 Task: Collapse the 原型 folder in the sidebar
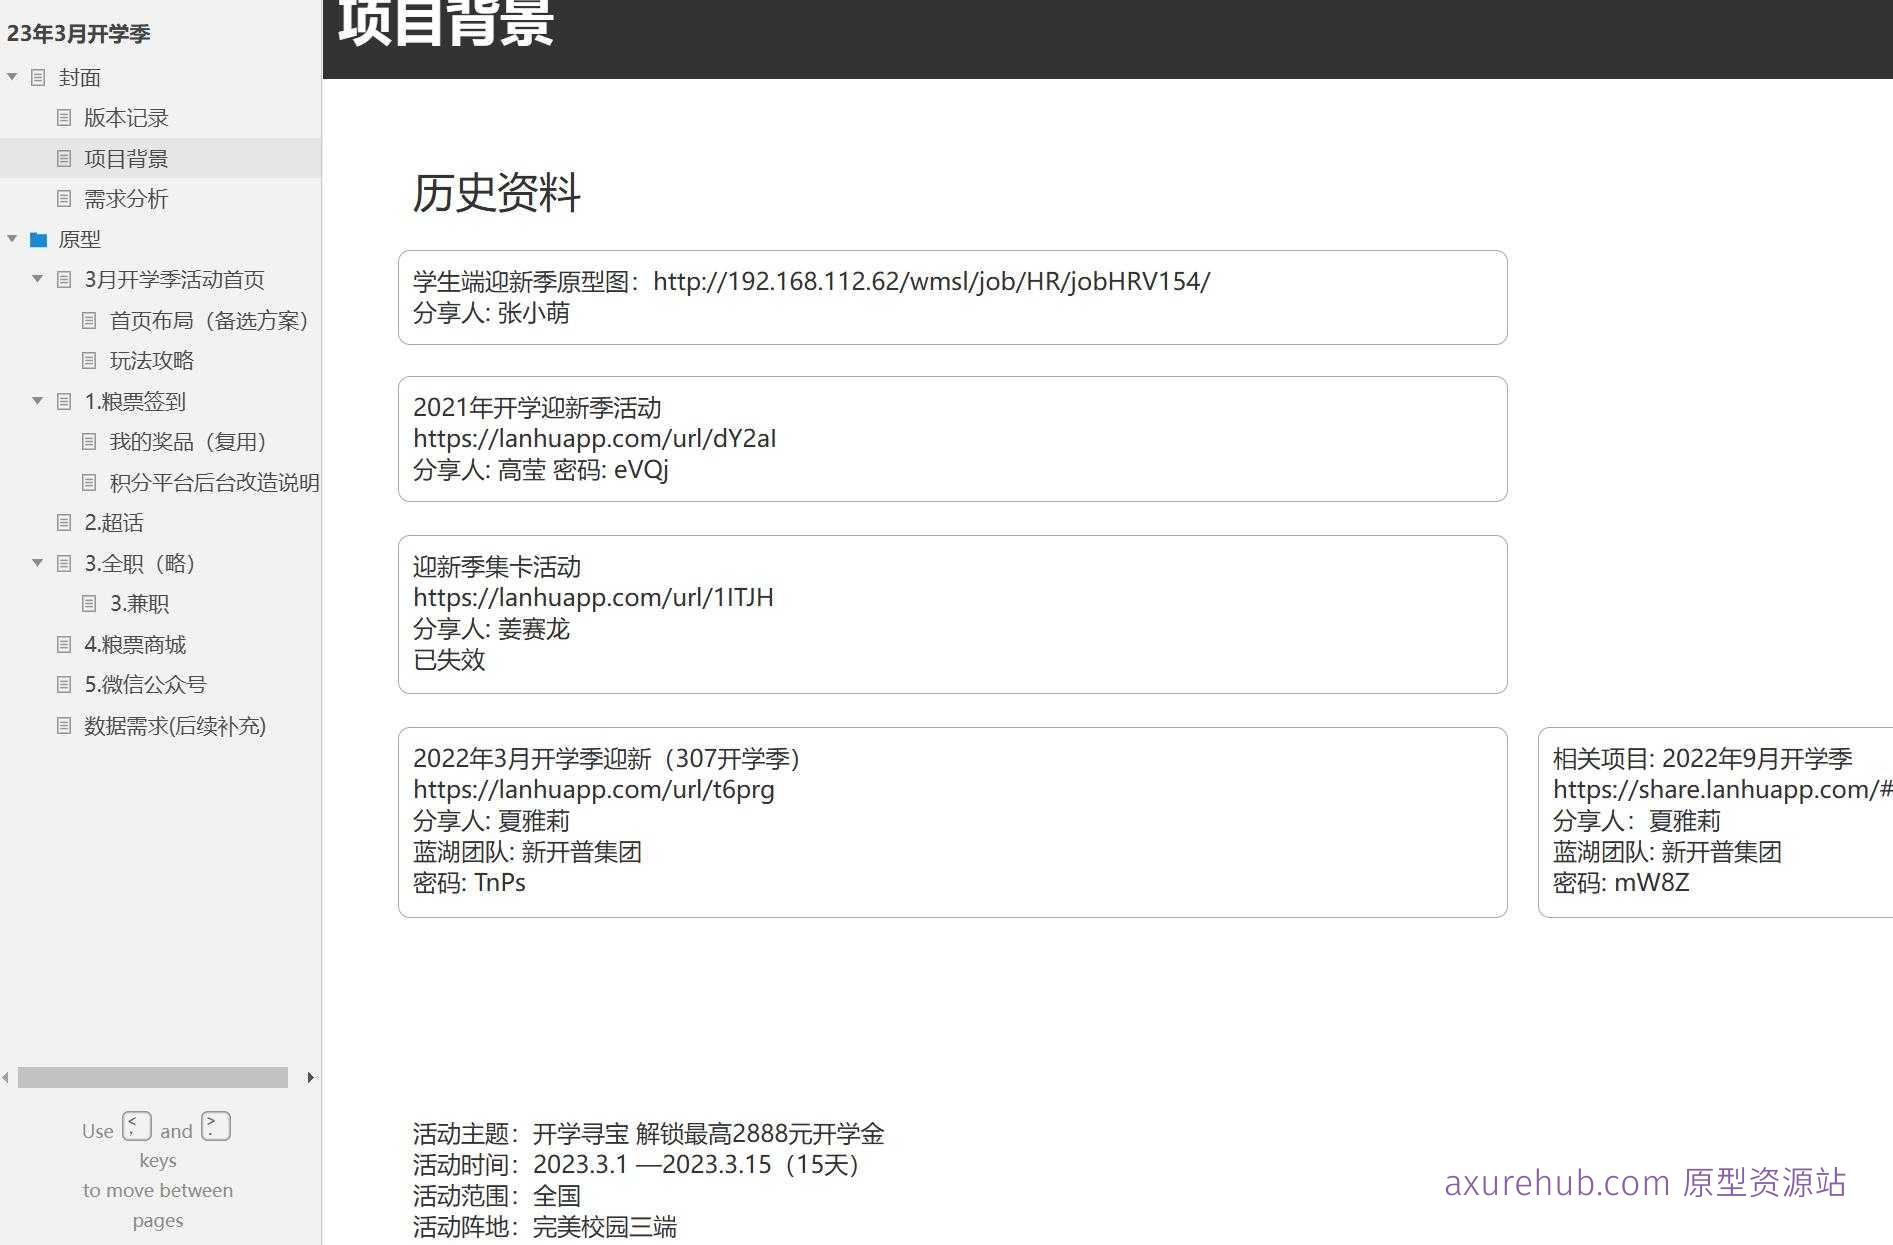11,239
